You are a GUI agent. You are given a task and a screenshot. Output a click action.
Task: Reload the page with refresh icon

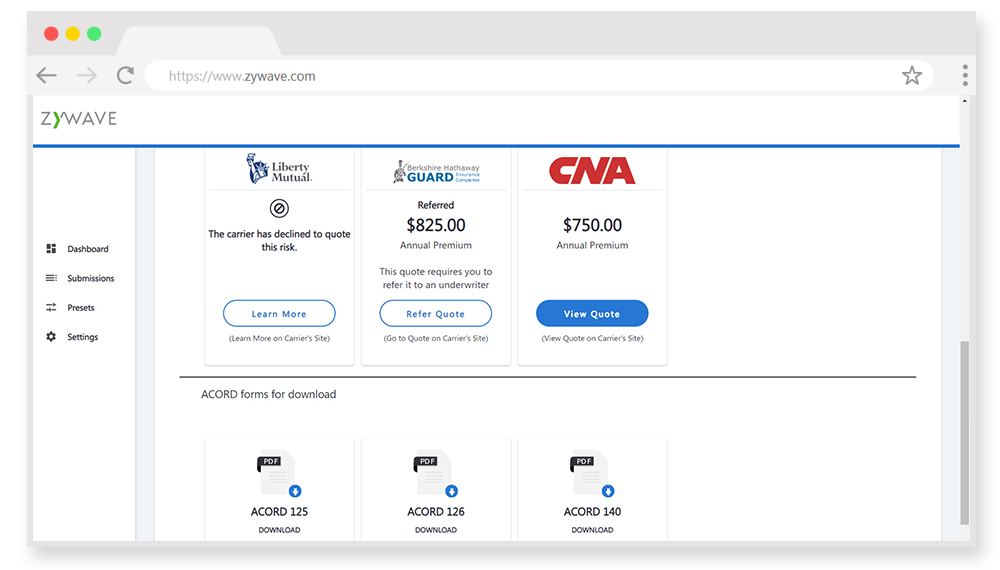click(126, 76)
